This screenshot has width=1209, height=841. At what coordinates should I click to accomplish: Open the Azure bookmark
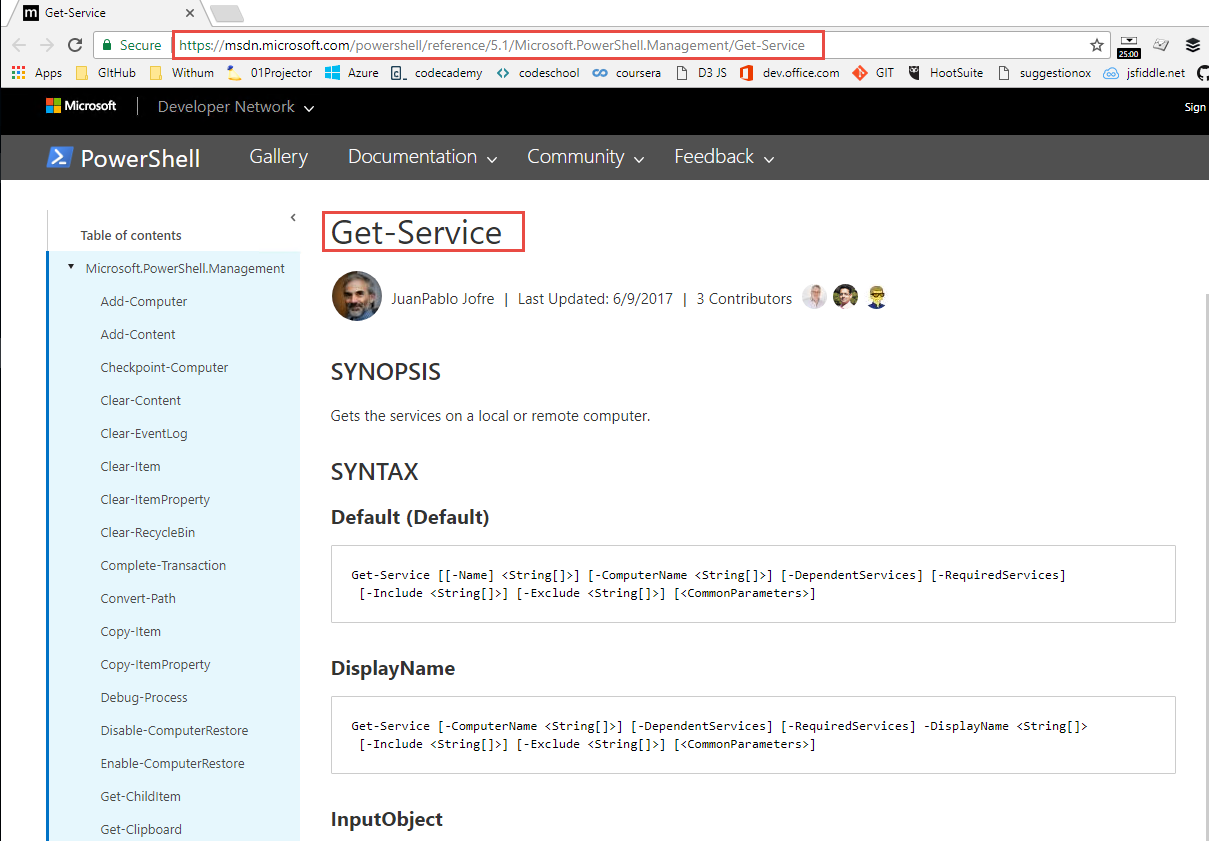pyautogui.click(x=352, y=73)
